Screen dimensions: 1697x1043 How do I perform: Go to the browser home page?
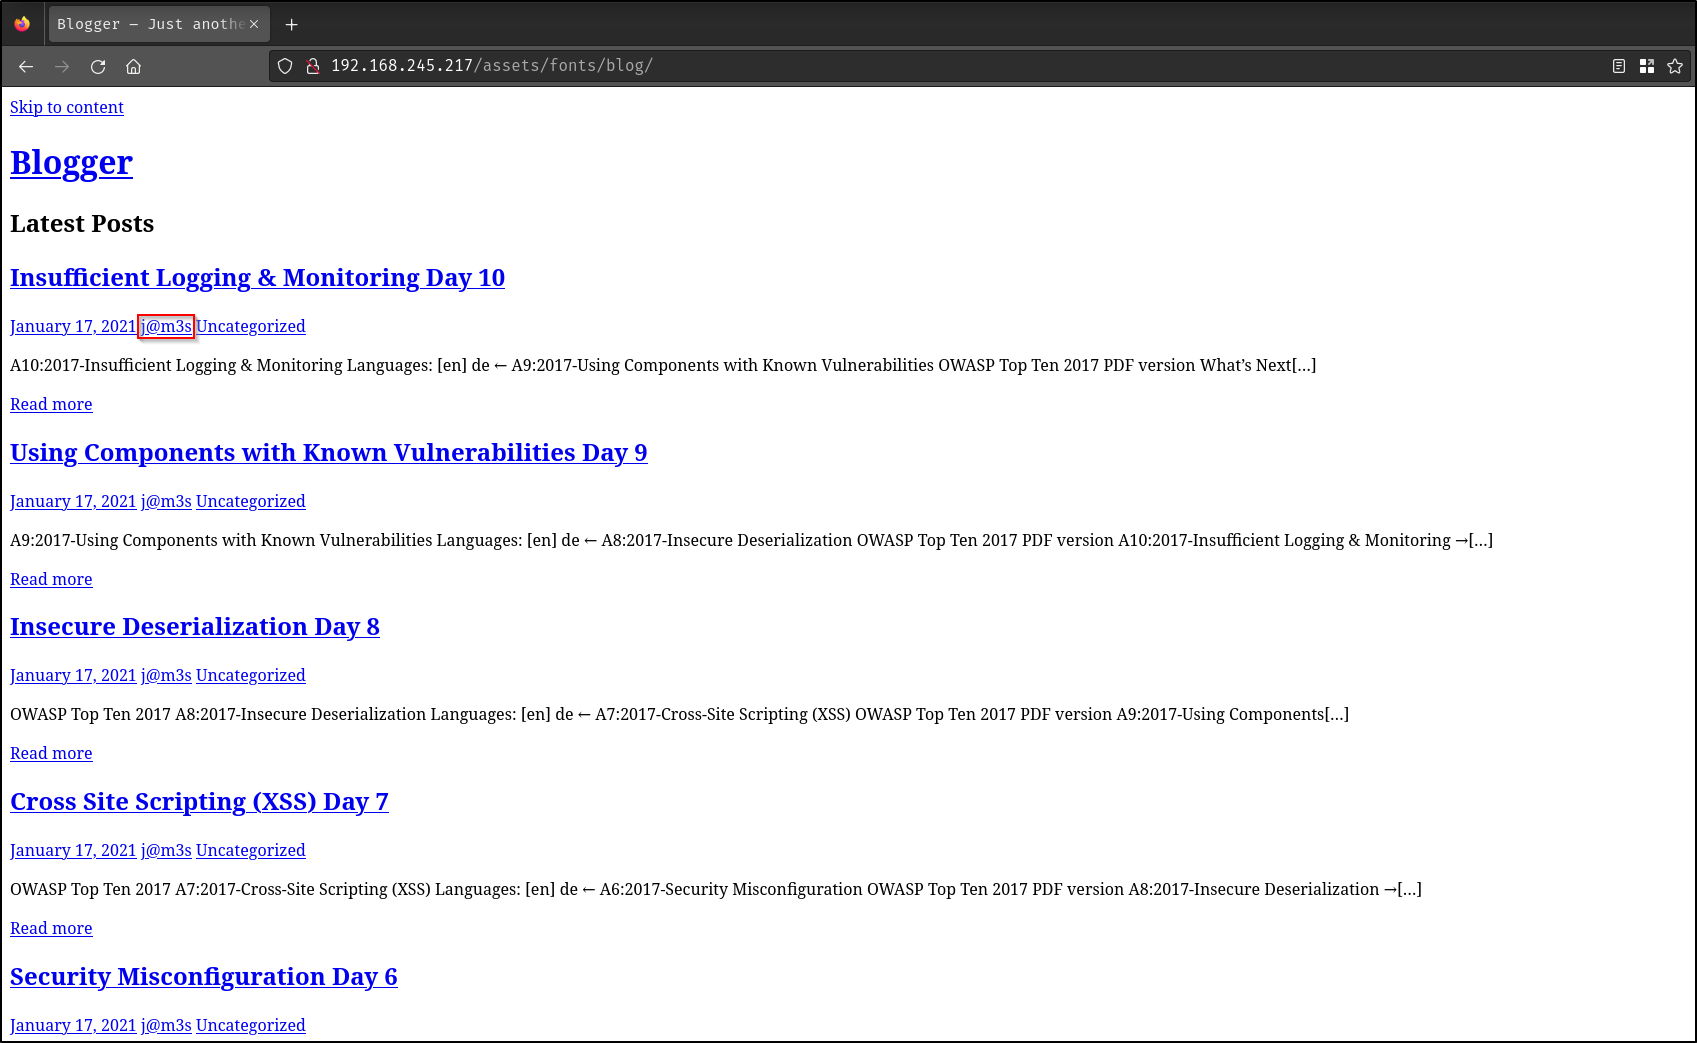pos(133,66)
